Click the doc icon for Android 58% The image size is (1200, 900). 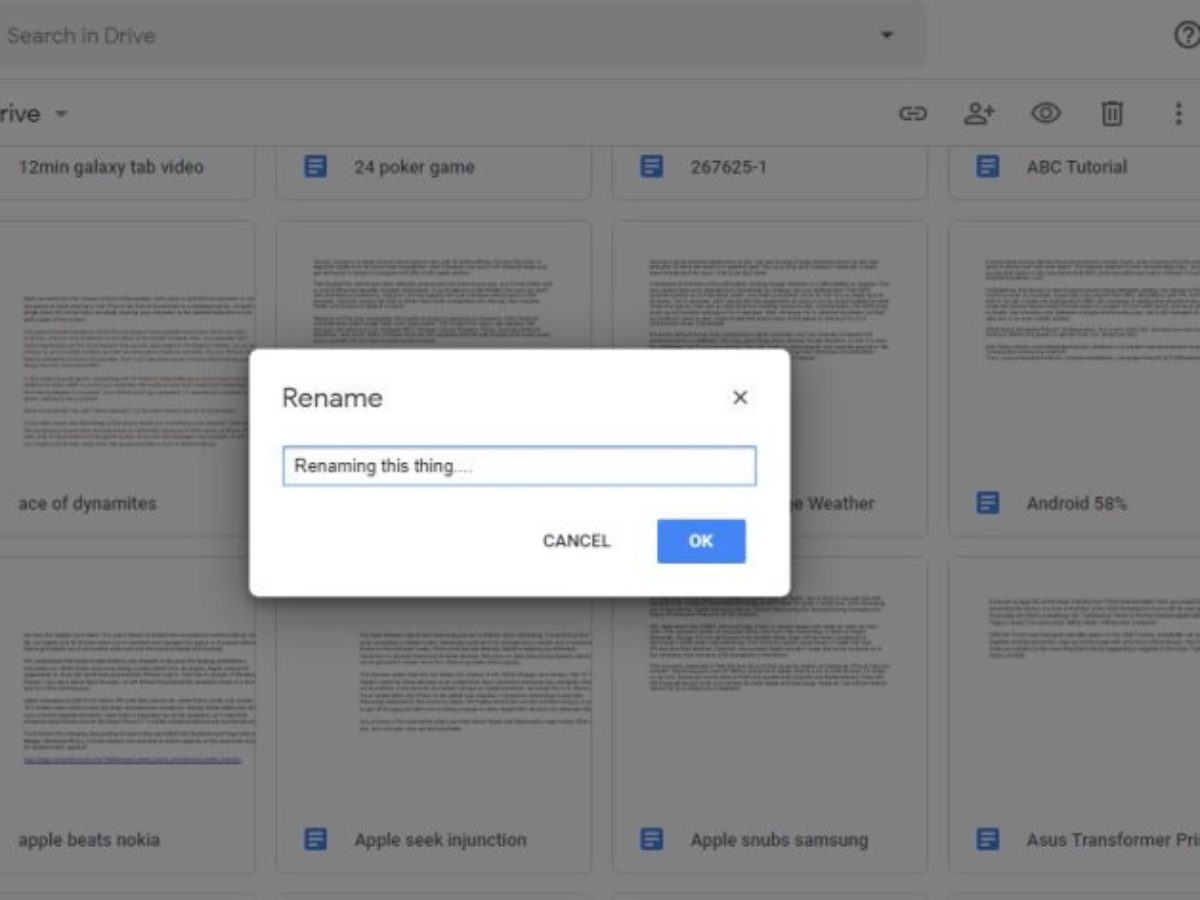point(988,503)
